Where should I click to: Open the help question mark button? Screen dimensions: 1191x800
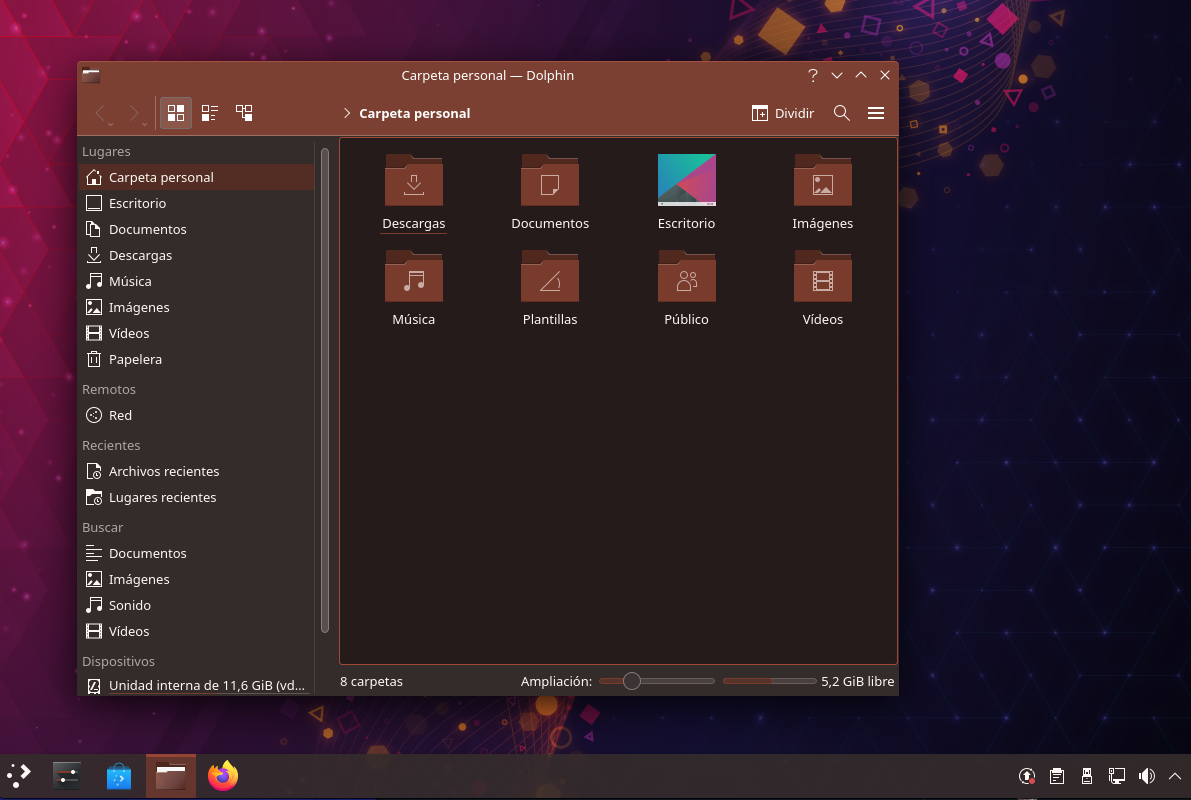click(x=812, y=75)
